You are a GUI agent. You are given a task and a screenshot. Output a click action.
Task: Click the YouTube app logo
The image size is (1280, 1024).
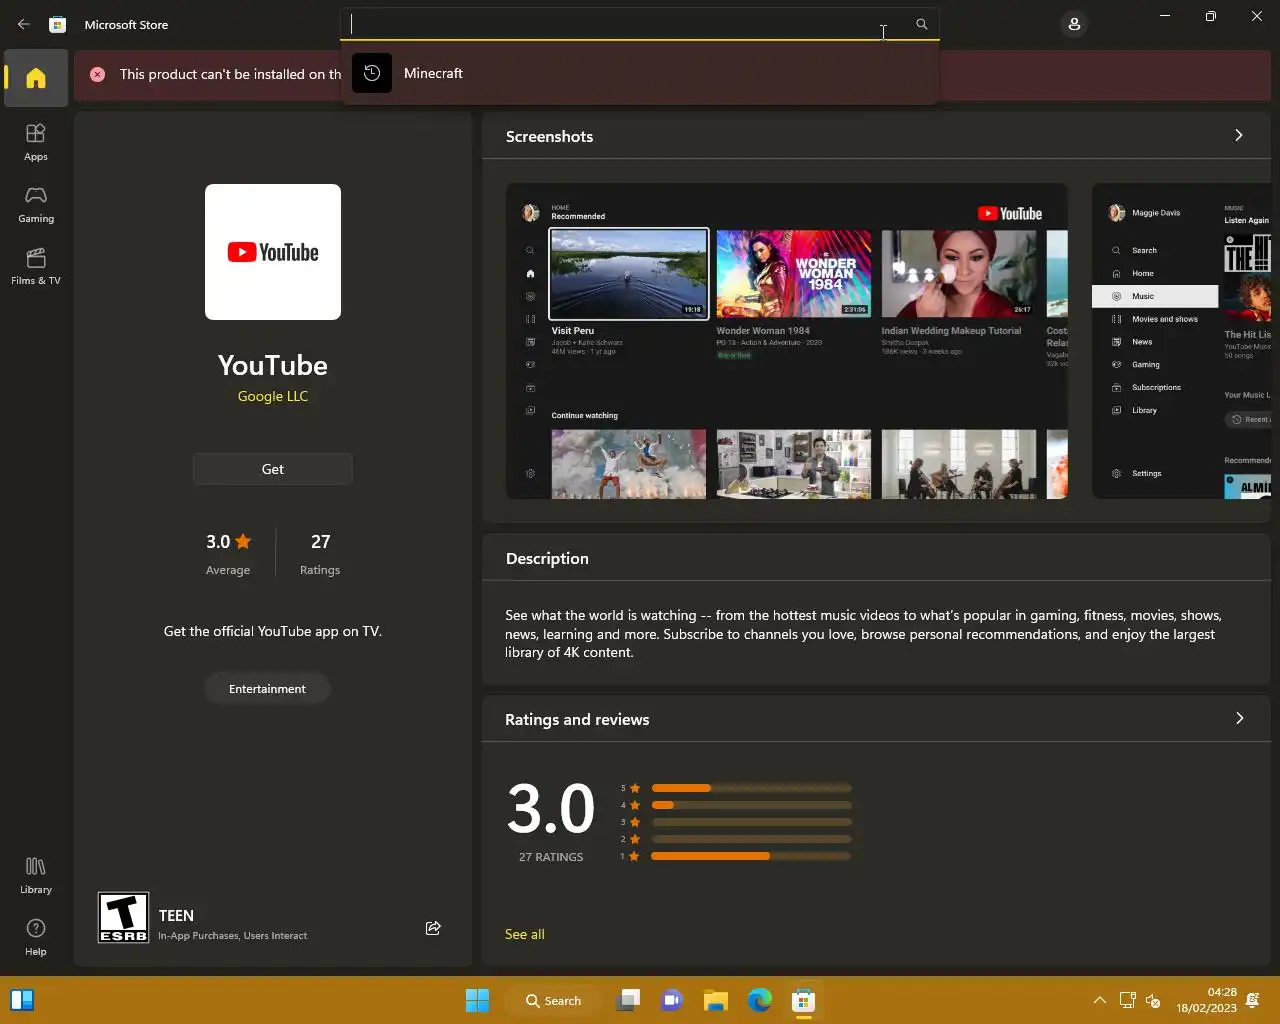tap(273, 252)
